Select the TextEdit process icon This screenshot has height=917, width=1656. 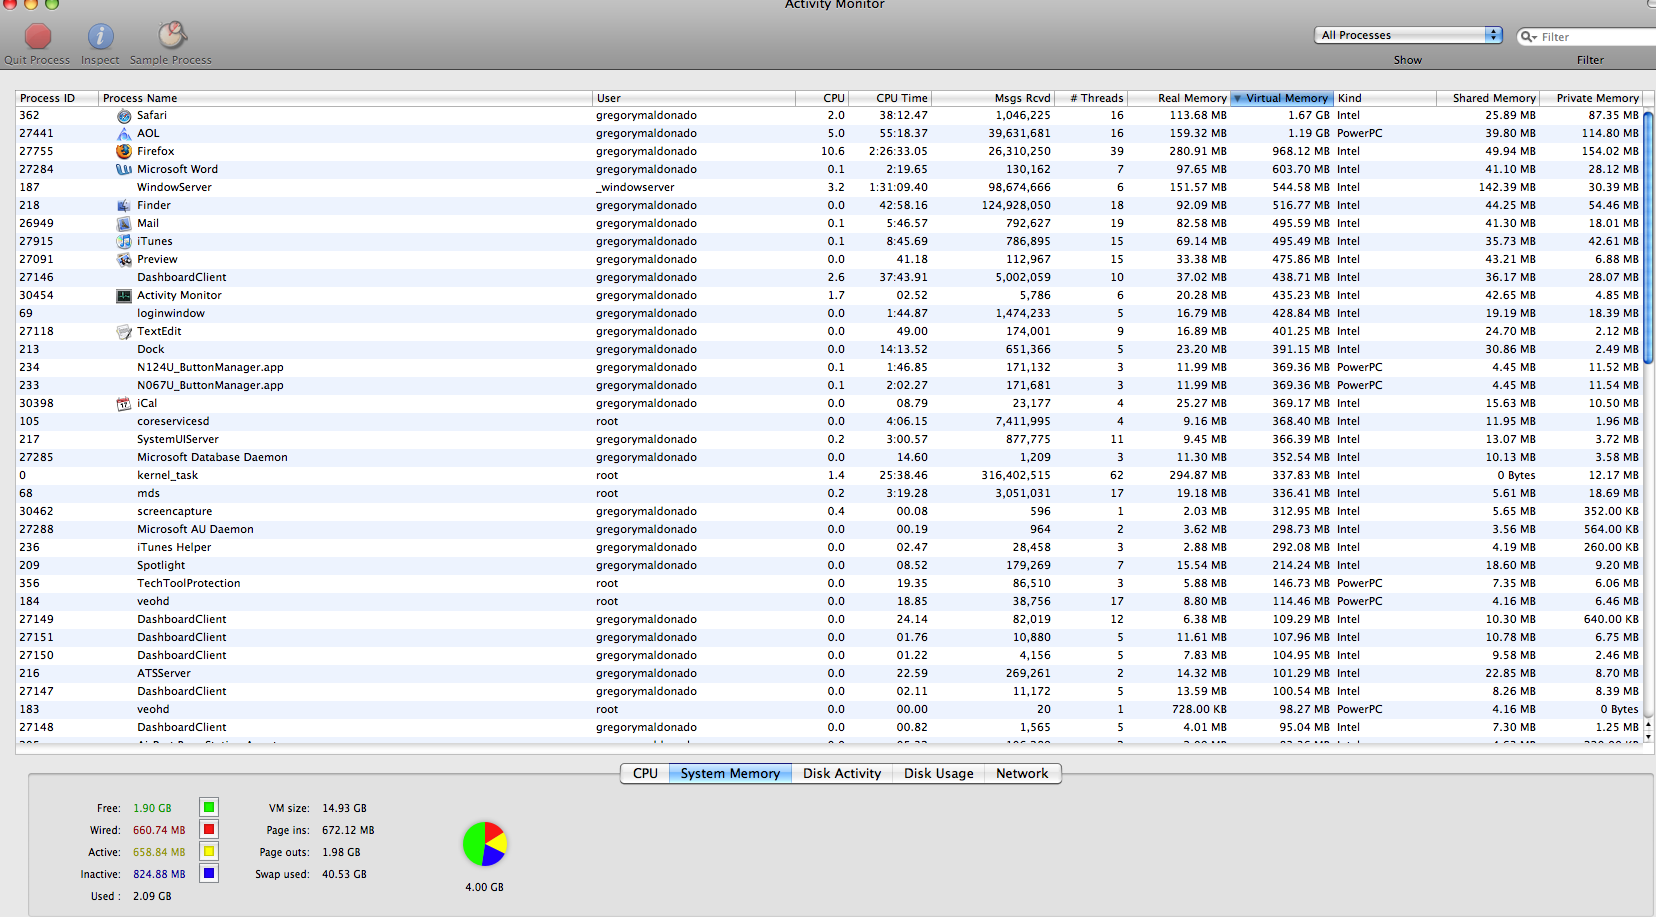(124, 332)
